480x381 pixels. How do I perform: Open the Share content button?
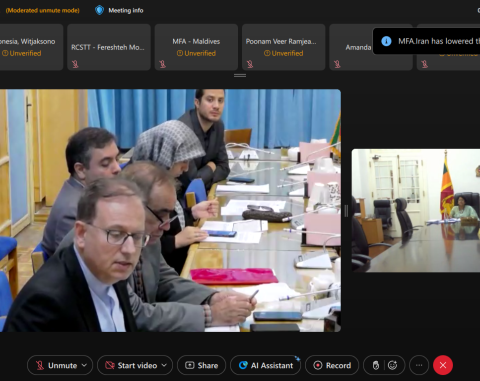point(201,365)
